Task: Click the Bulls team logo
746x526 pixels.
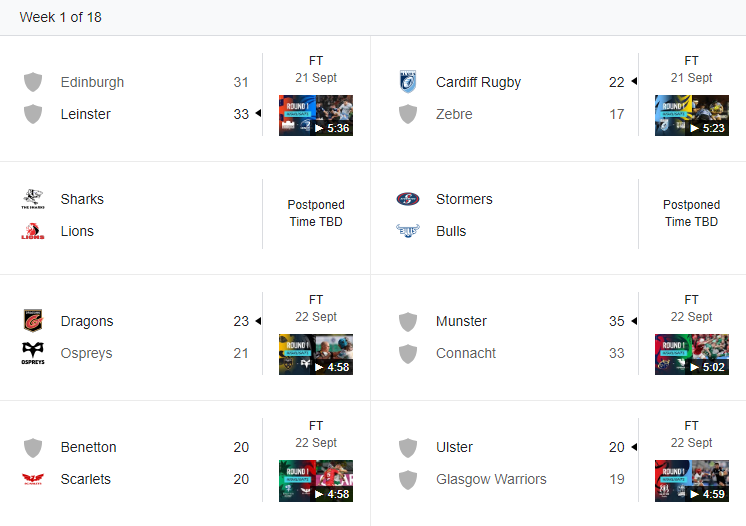Action: click(408, 231)
